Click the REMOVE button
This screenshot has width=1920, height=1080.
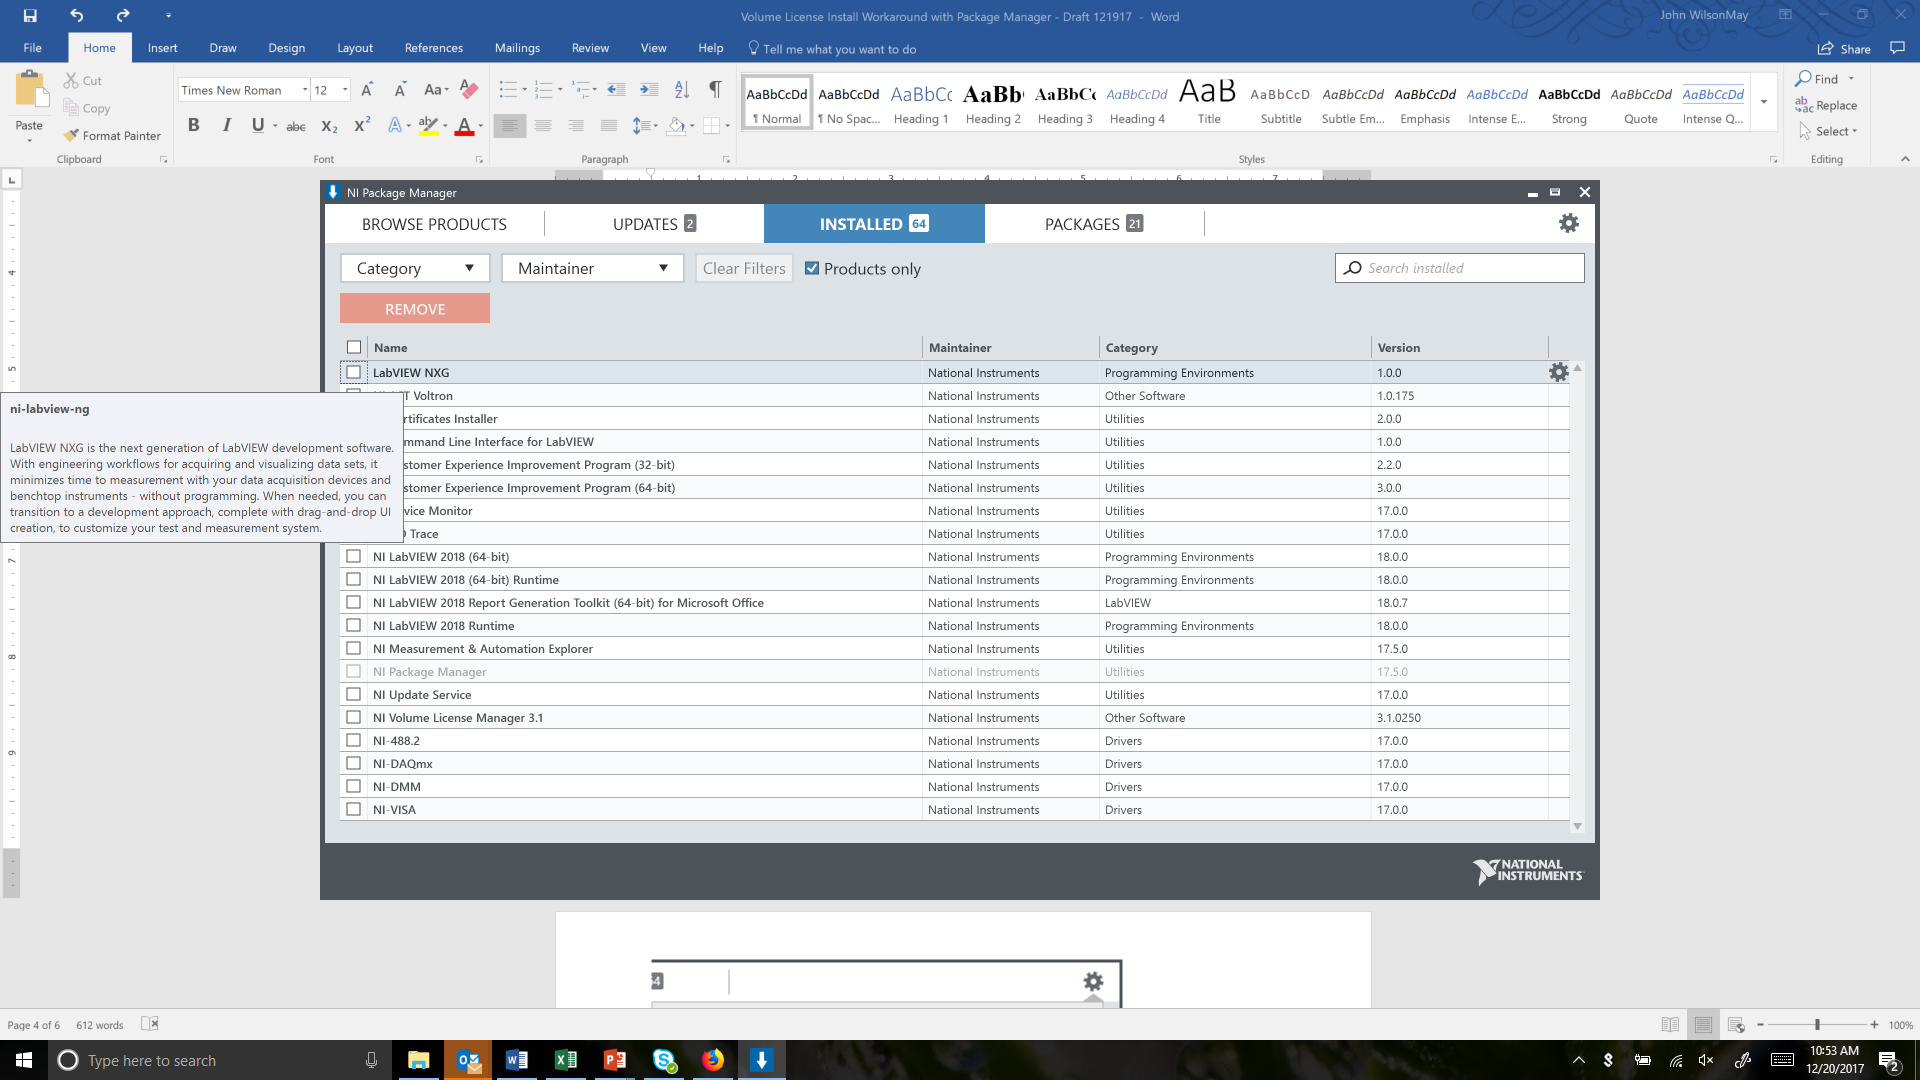(415, 309)
